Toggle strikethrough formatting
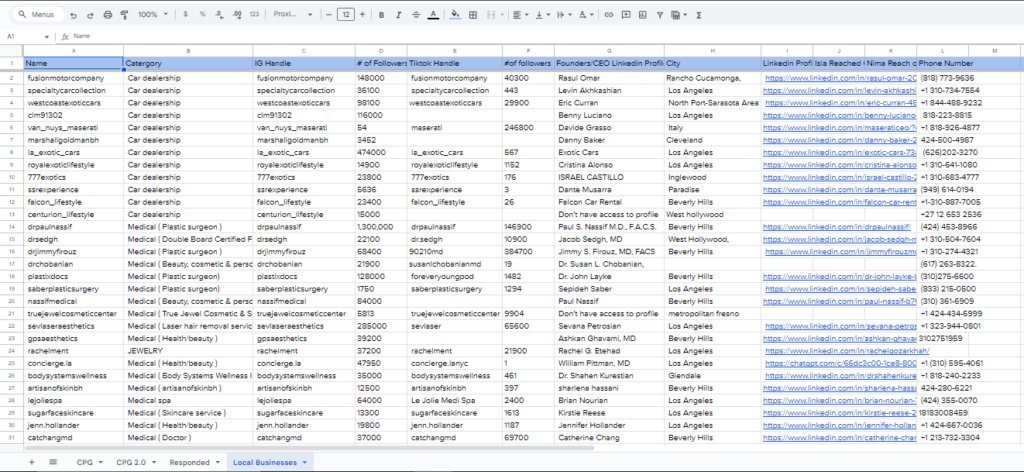 [x=416, y=14]
